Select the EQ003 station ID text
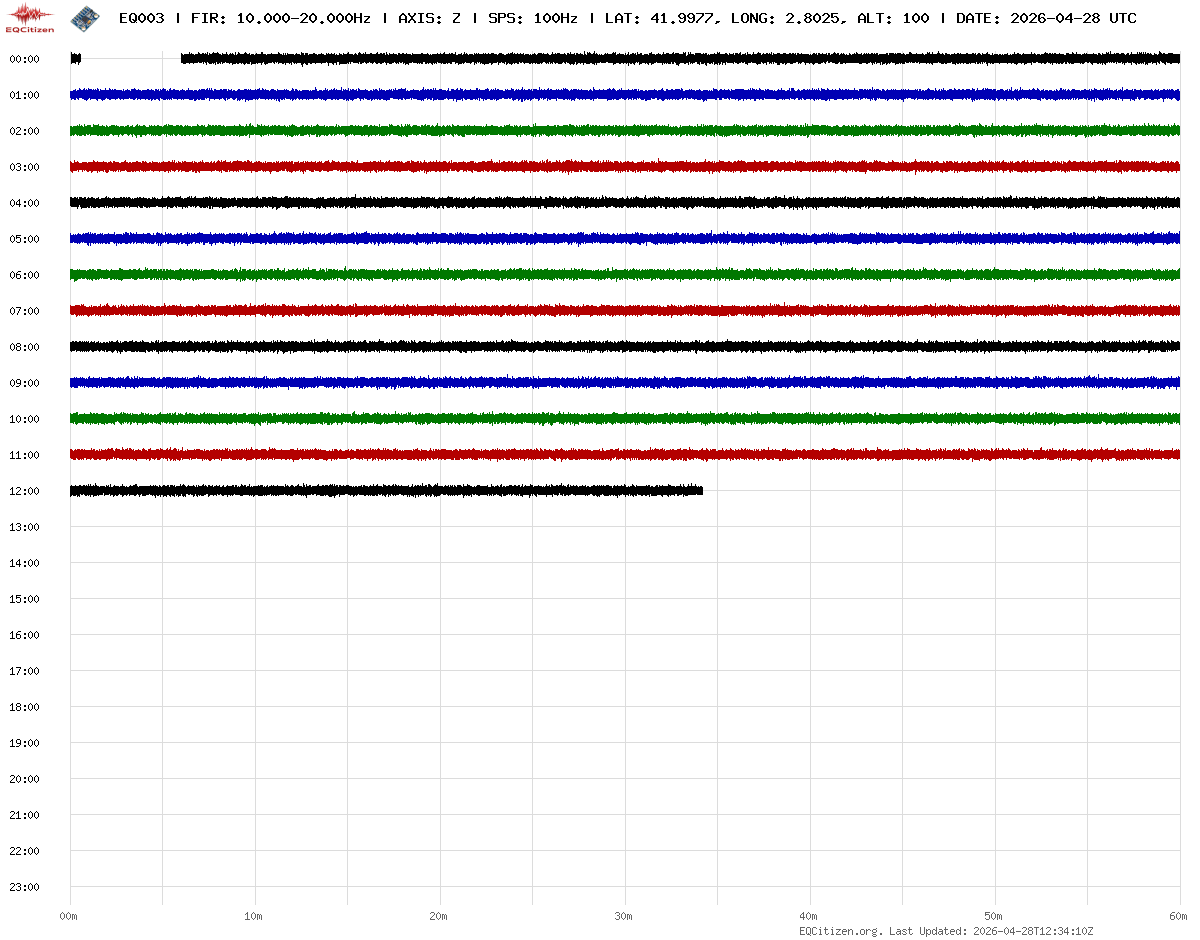This screenshot has width=1200, height=940. coord(141,18)
